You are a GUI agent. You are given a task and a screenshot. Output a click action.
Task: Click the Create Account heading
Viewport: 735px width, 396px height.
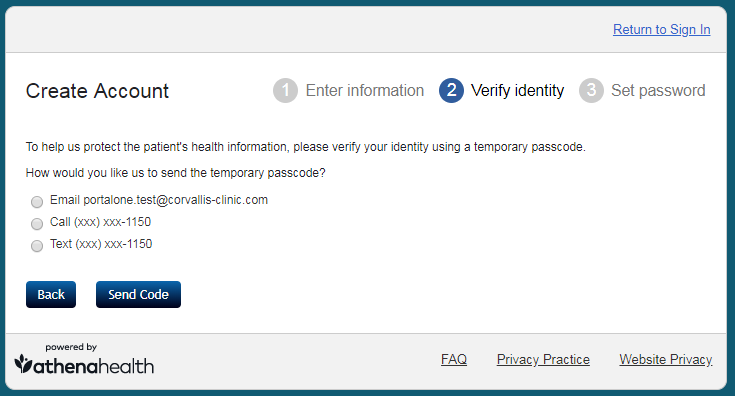[97, 91]
